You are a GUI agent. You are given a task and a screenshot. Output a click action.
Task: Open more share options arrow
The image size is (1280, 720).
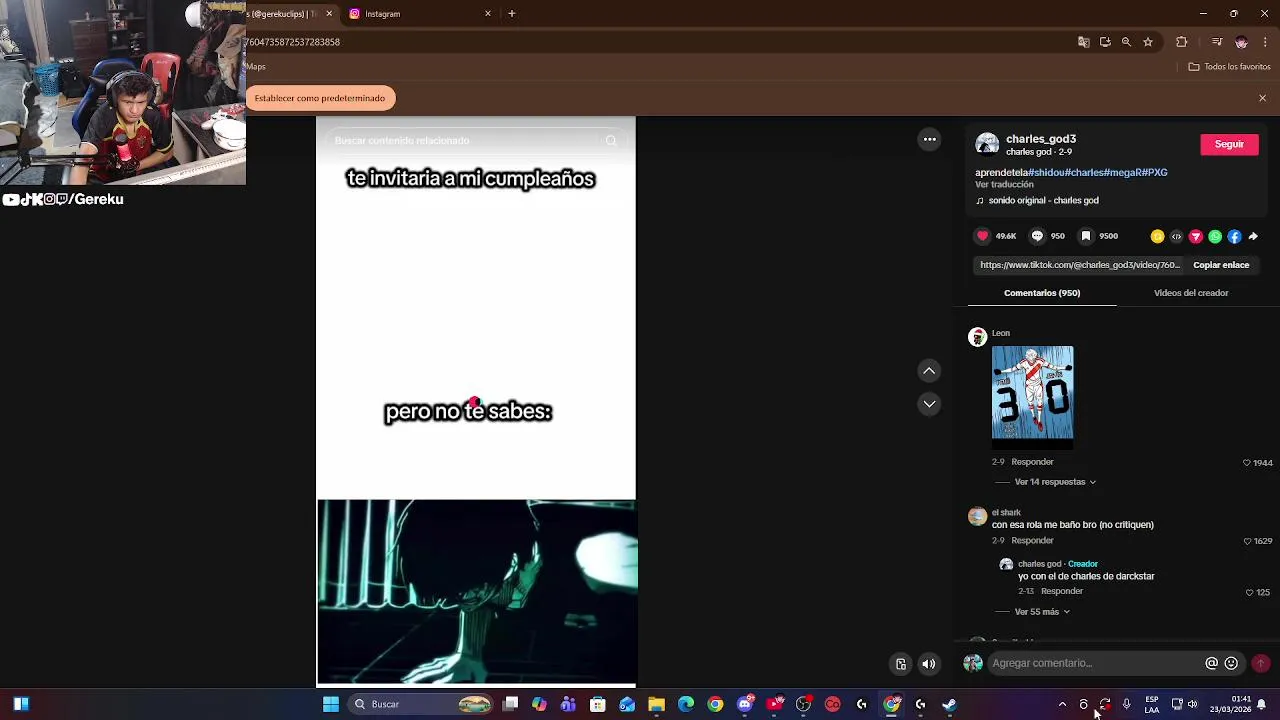1253,237
